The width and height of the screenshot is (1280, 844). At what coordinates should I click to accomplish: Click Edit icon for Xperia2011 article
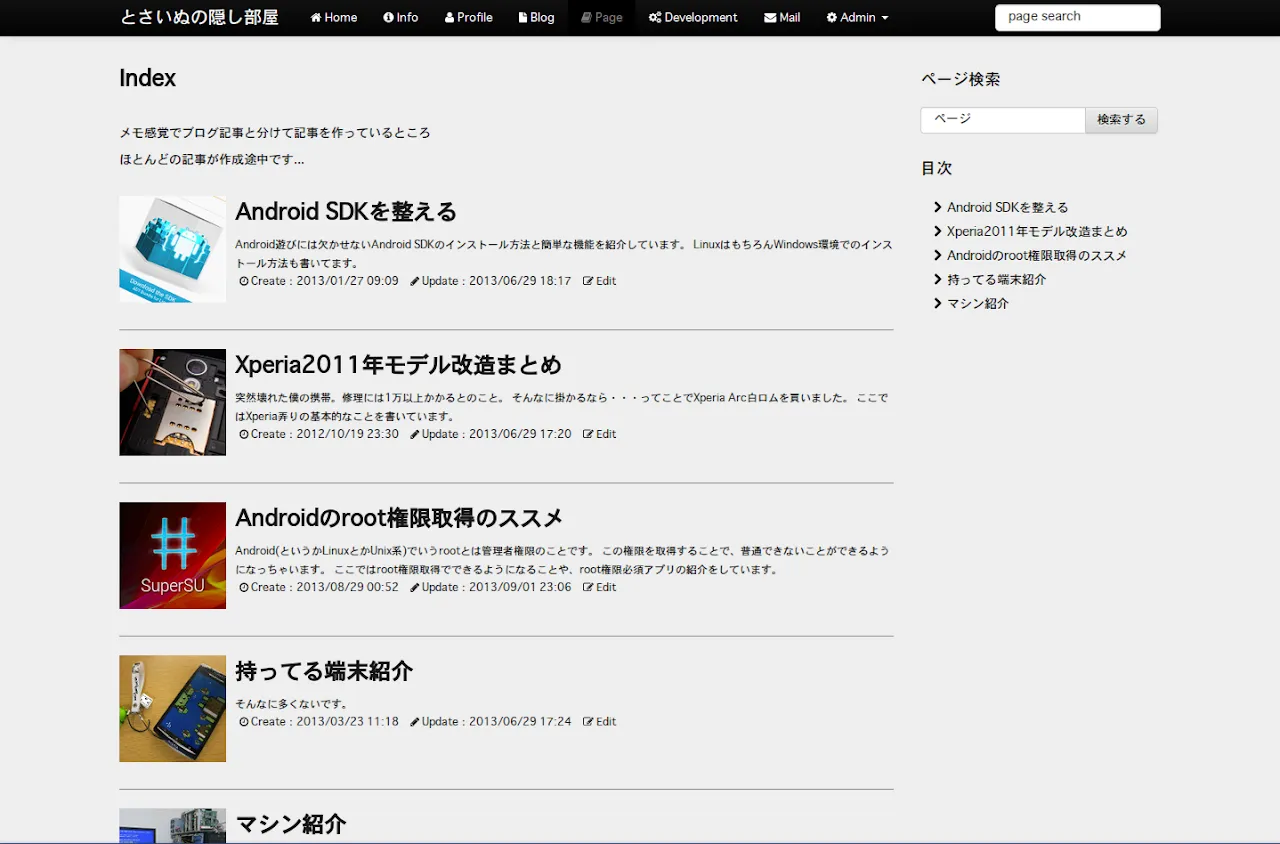click(x=588, y=435)
